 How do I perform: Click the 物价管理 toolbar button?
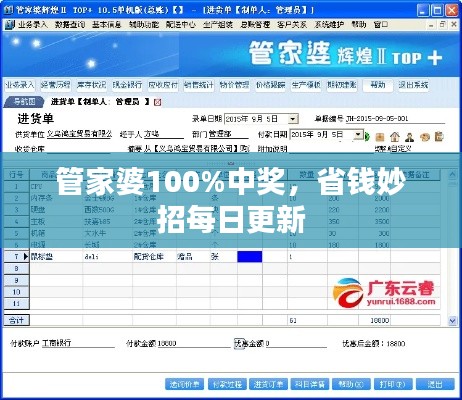[234, 85]
